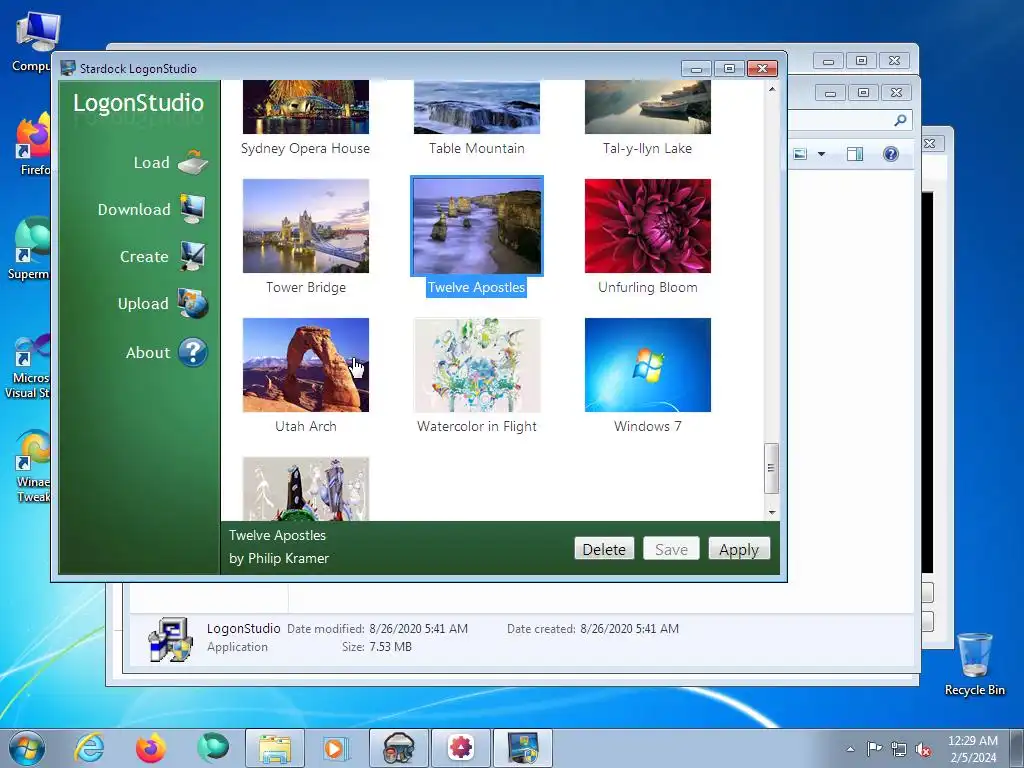Open the Load menu label
The image size is (1024, 768).
[x=152, y=163]
